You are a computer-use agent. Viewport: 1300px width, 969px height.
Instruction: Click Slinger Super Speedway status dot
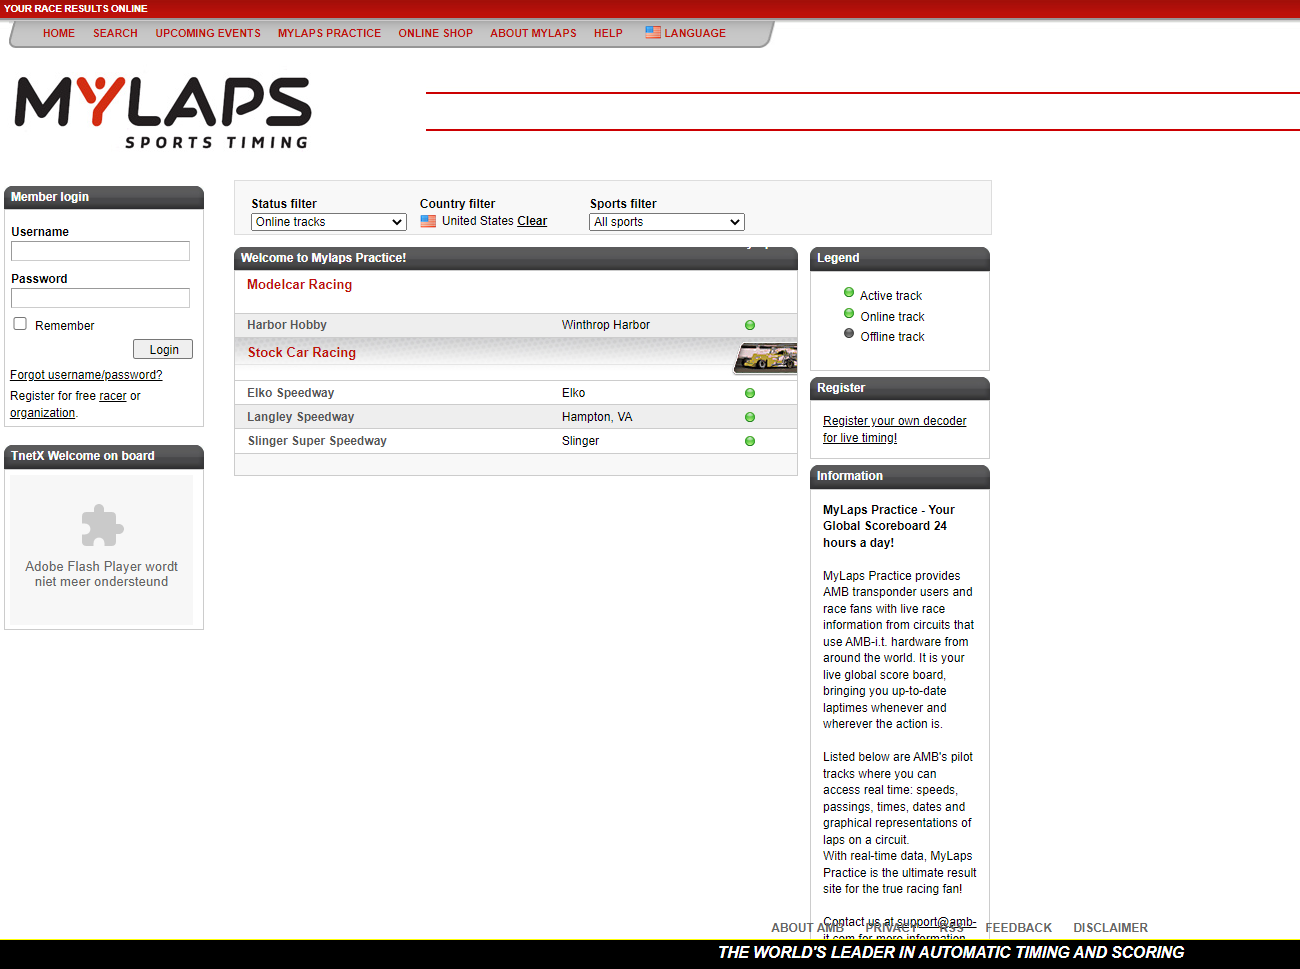[750, 441]
